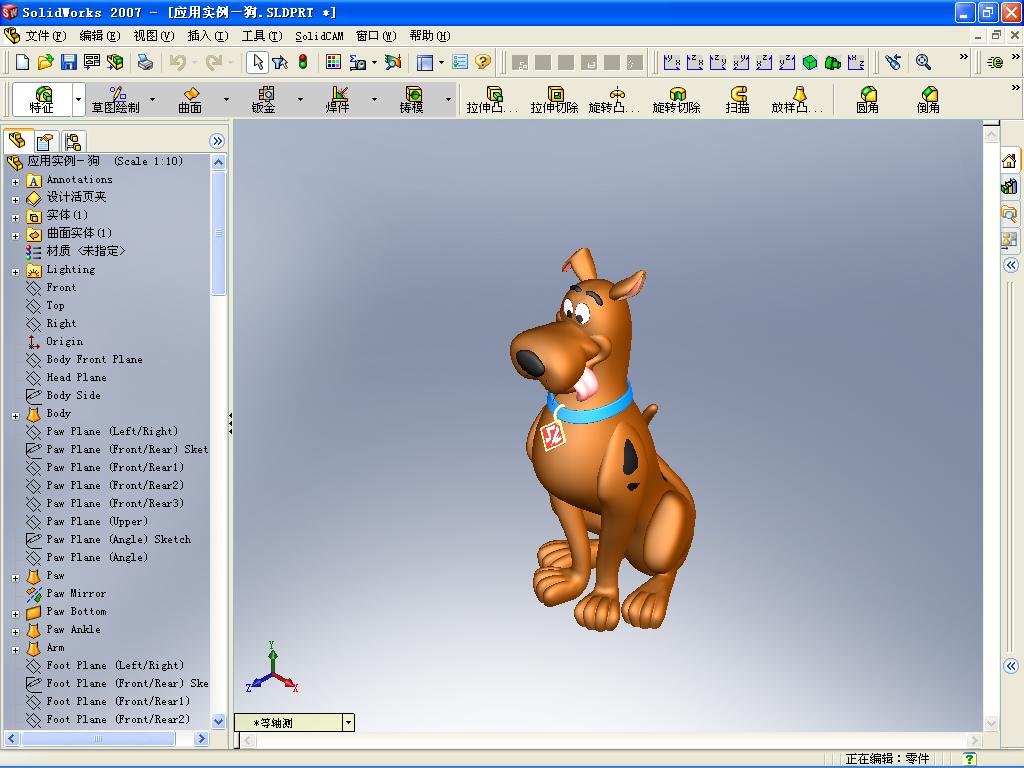Click the Fillet (圆角) tool

pyautogui.click(x=867, y=100)
